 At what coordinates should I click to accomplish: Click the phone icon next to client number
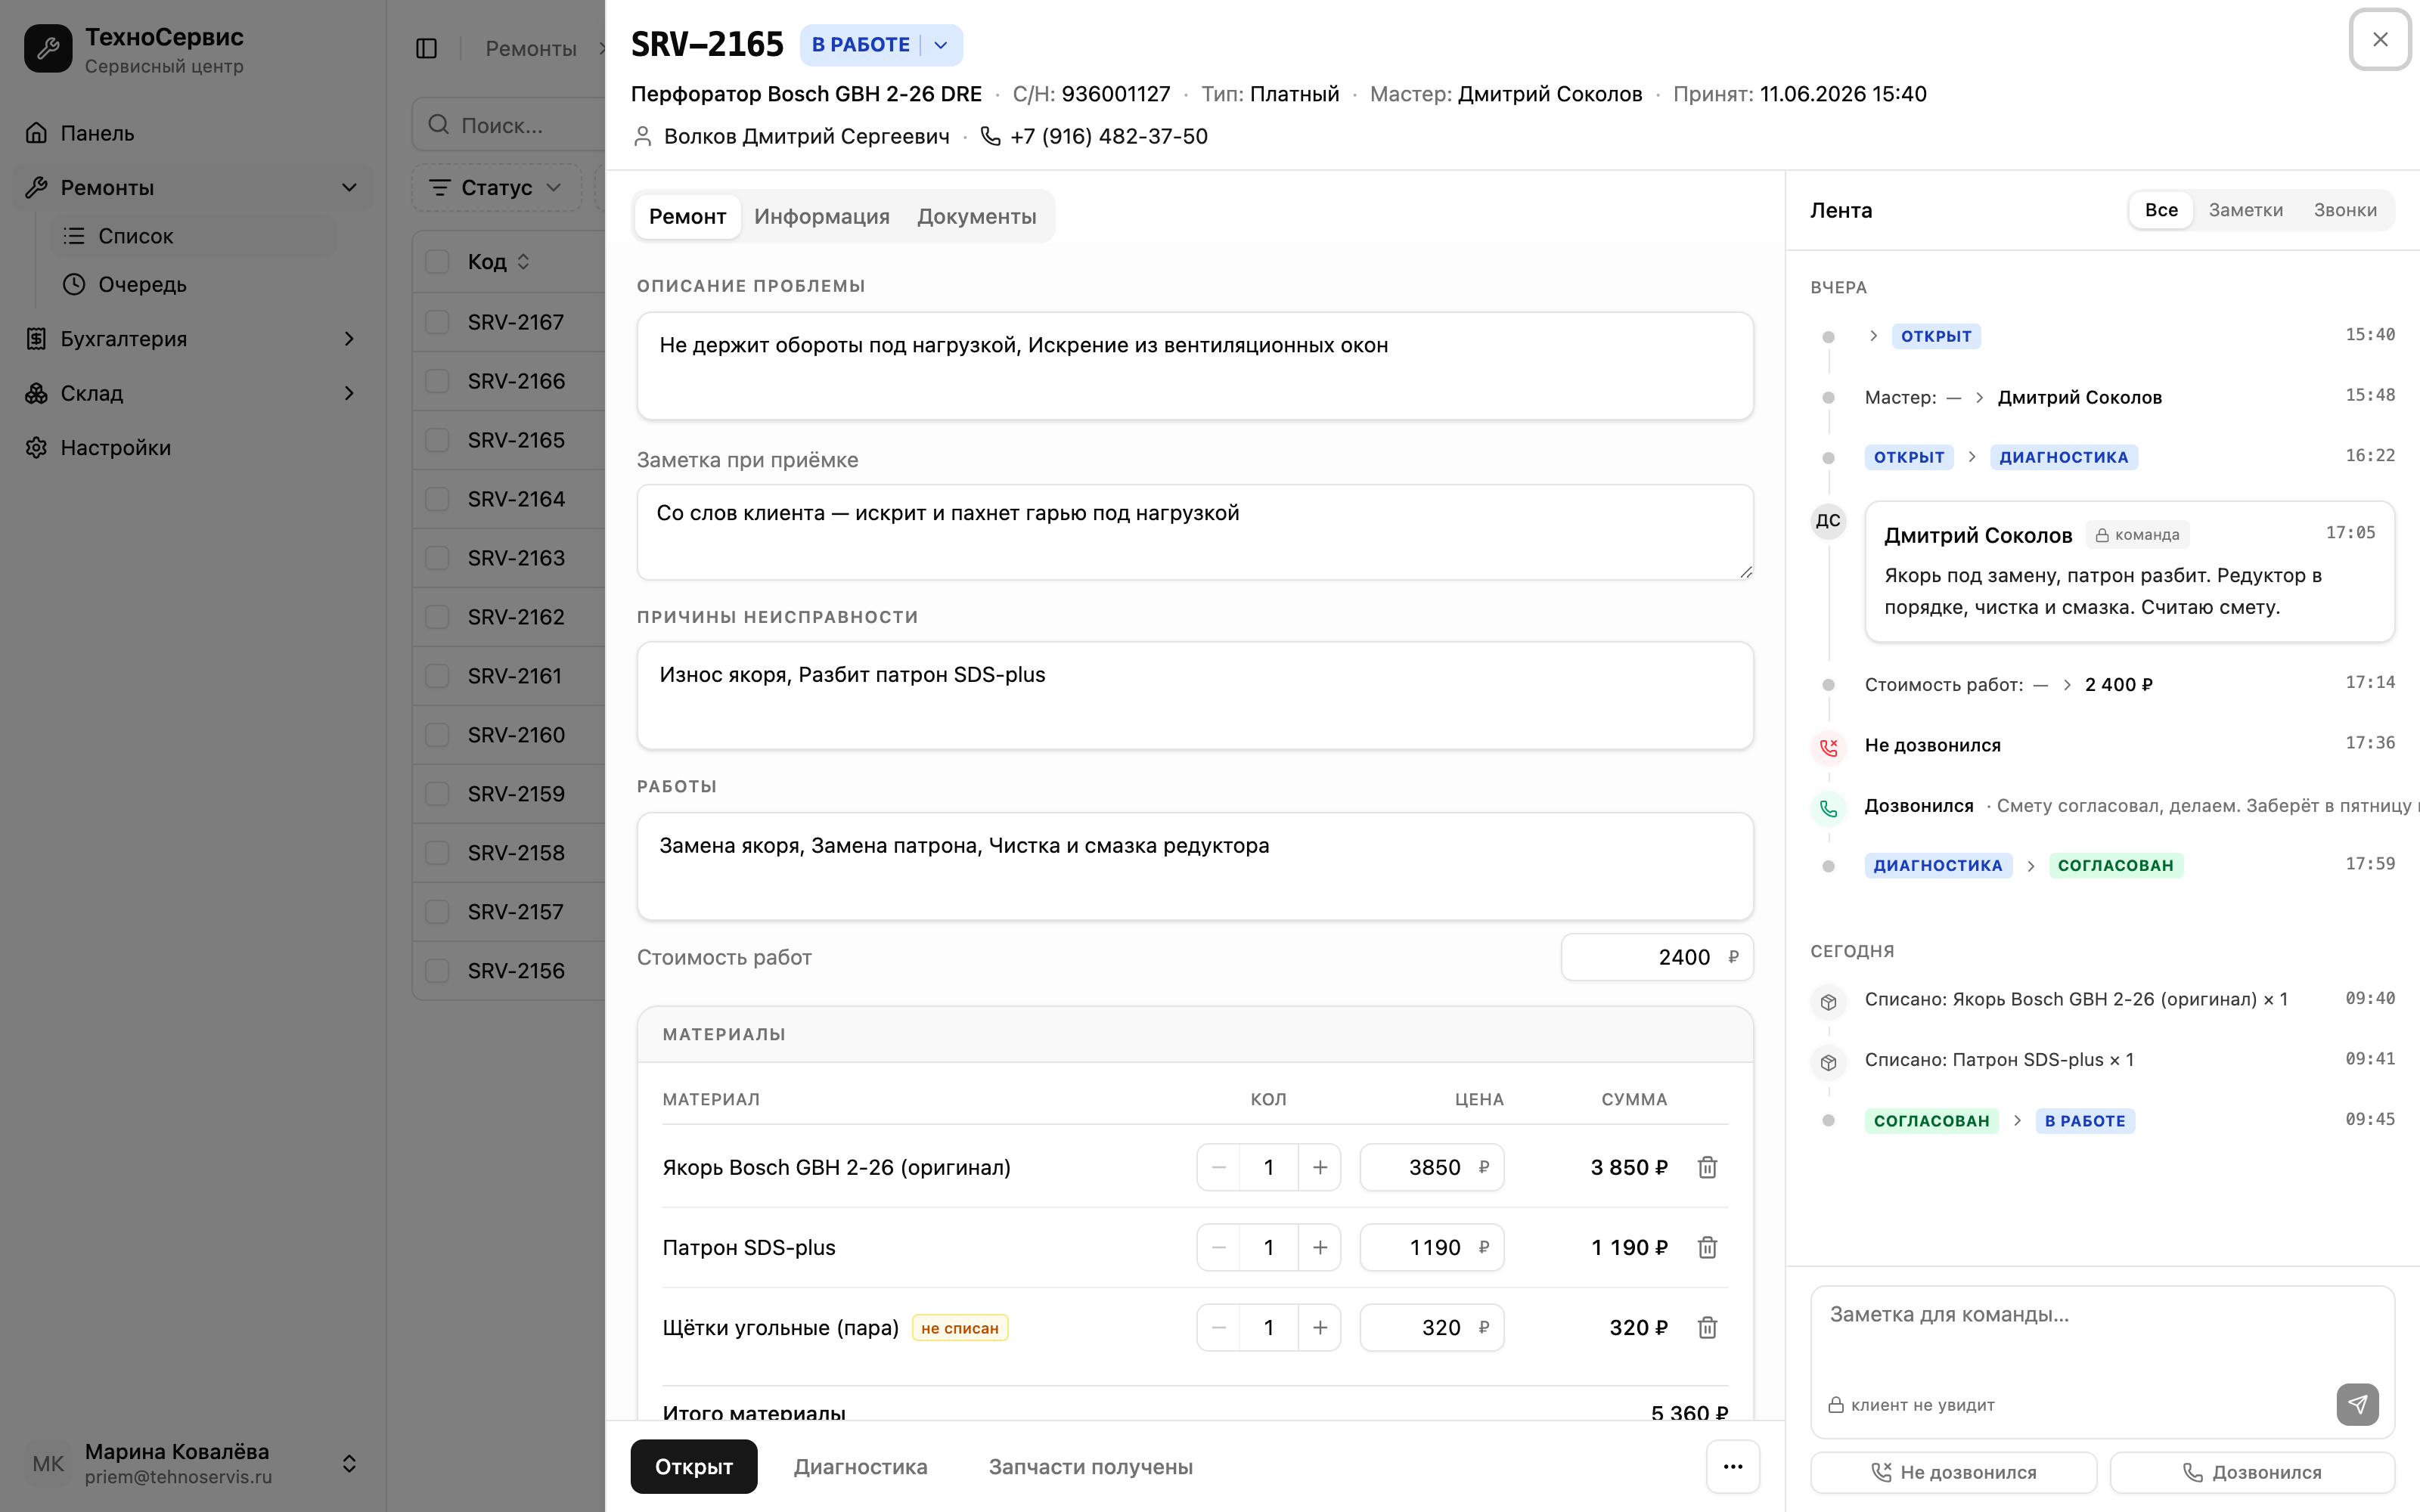pyautogui.click(x=990, y=136)
